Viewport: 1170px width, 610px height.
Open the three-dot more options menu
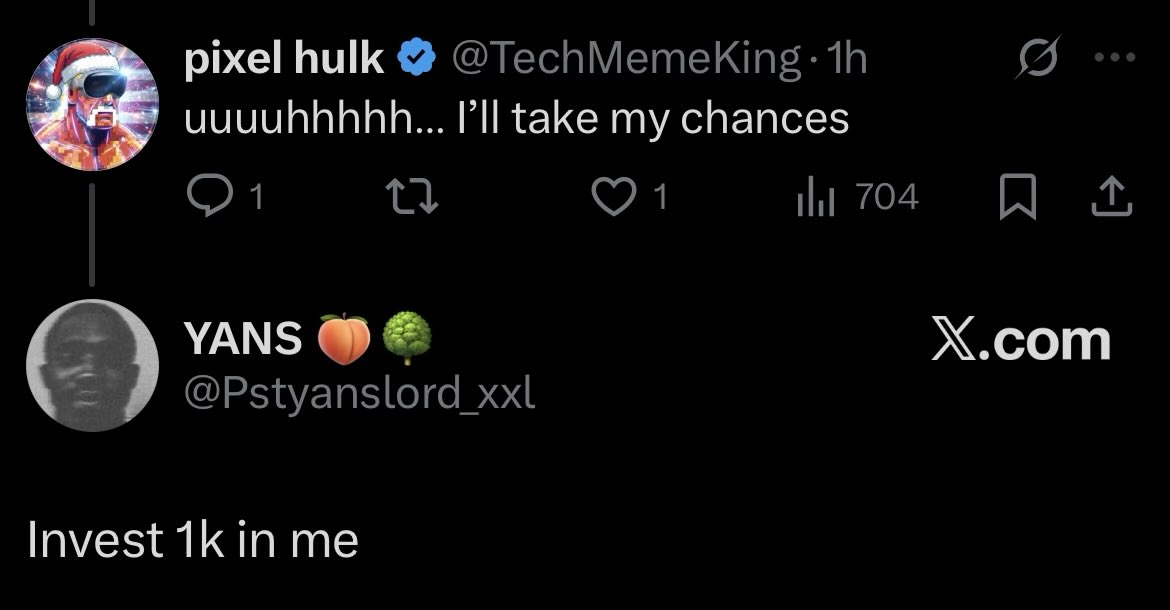tap(1115, 58)
